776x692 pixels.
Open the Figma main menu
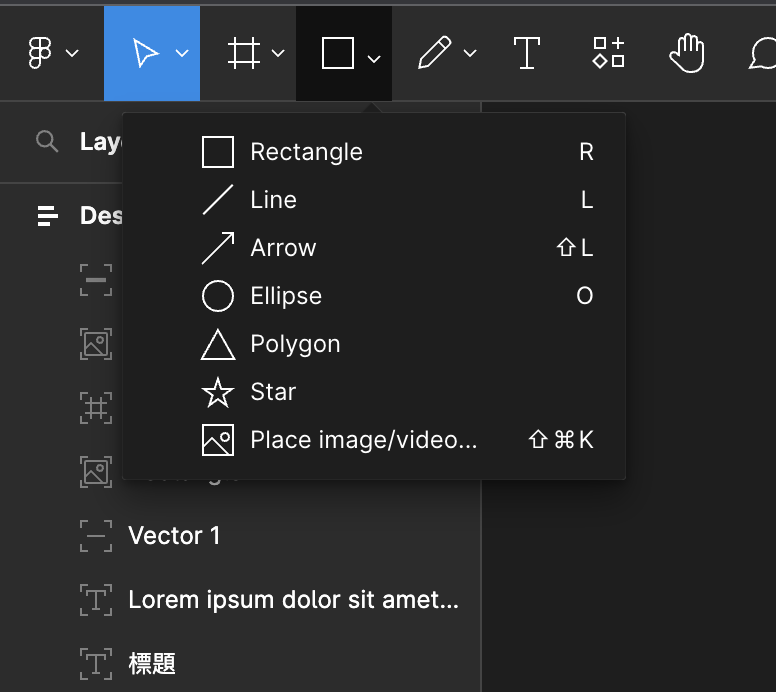pos(41,54)
